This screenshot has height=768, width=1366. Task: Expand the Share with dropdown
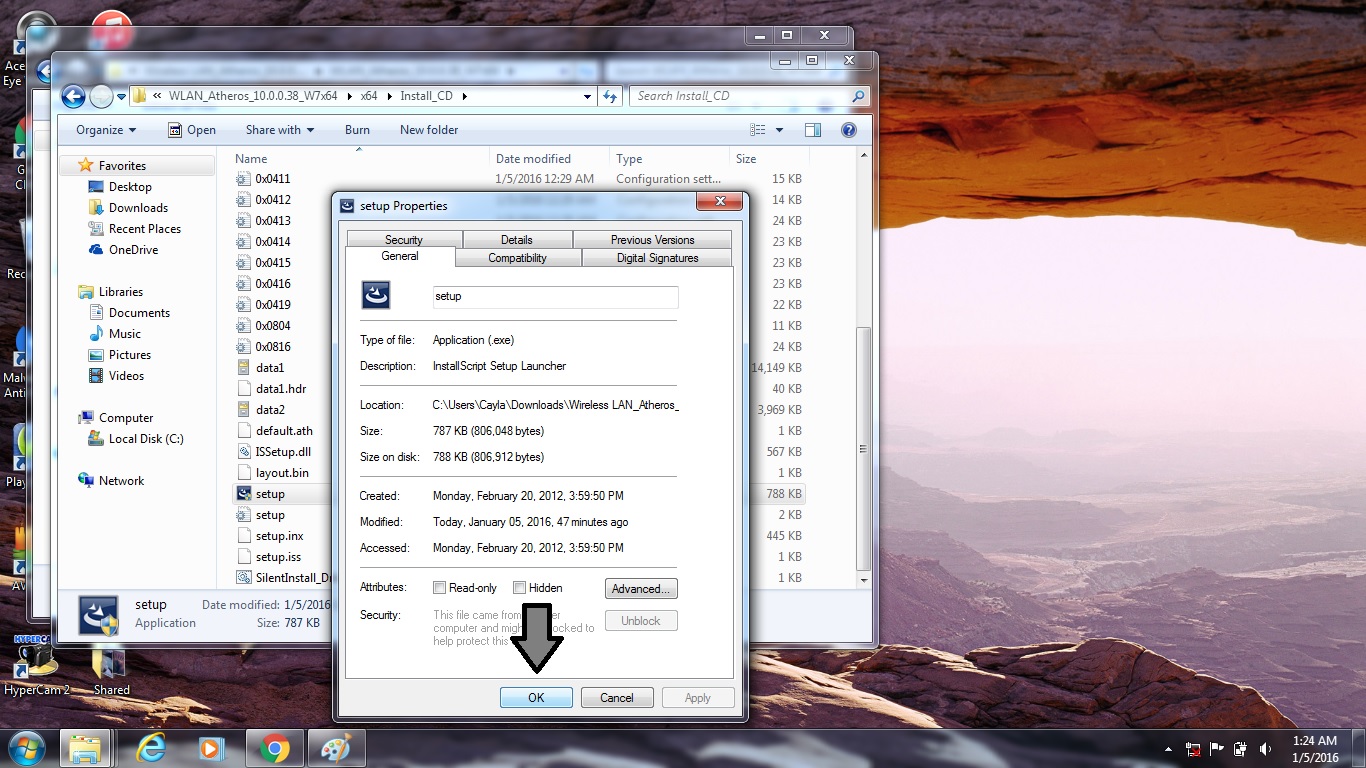pos(280,130)
